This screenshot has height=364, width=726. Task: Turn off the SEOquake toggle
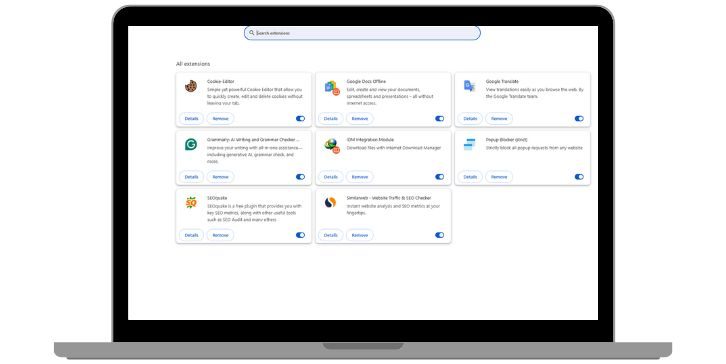coord(300,235)
